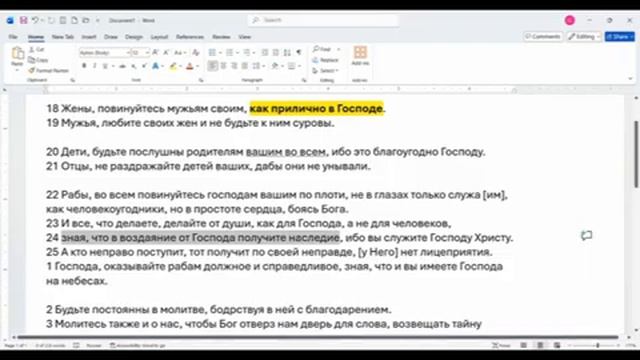The width and height of the screenshot is (640, 360).
Task: Switch to the Design tab
Action: click(x=134, y=37)
